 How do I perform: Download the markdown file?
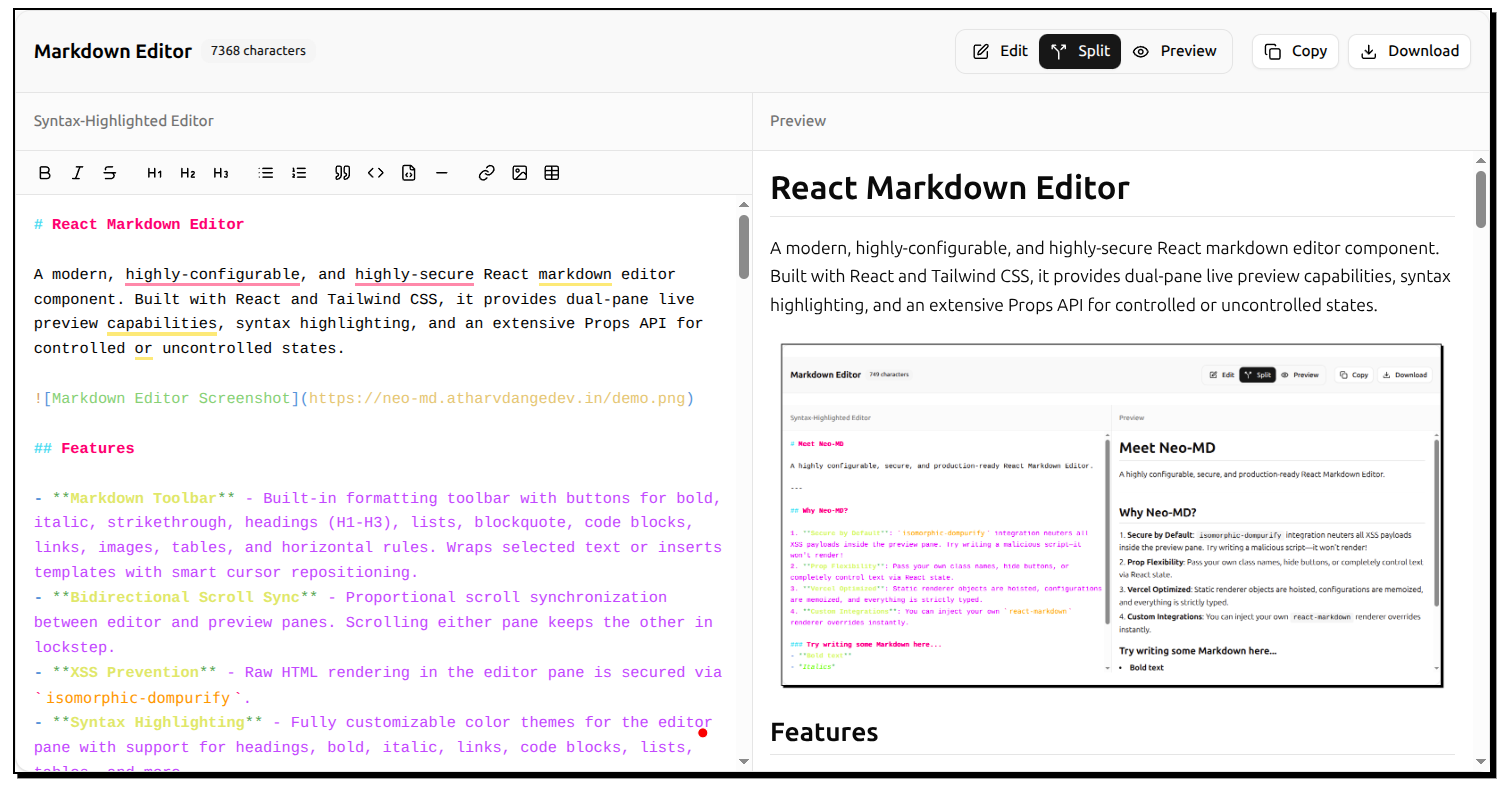click(1409, 51)
